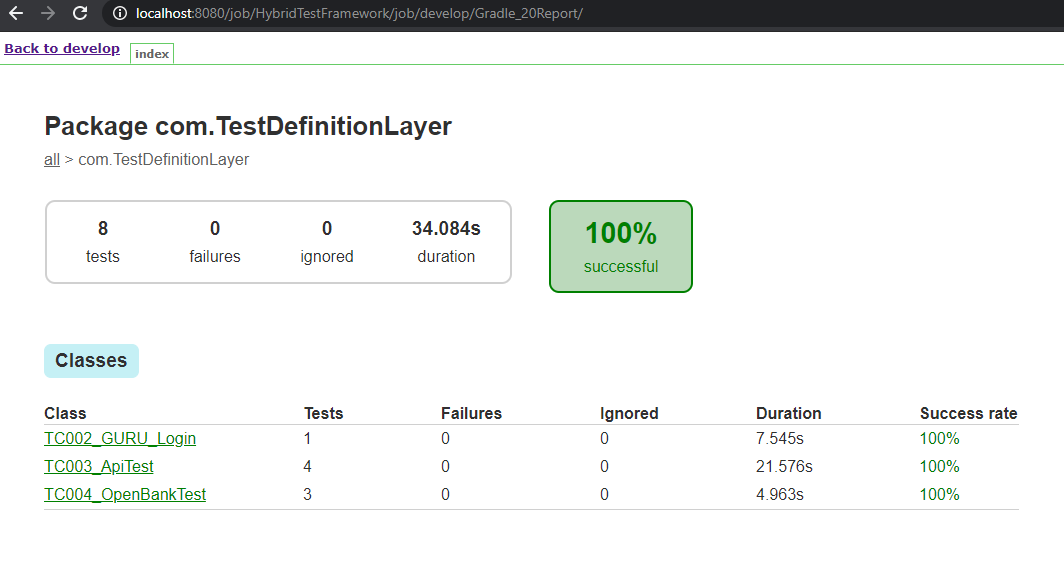Select the index tab
This screenshot has width=1064, height=582.
(152, 54)
